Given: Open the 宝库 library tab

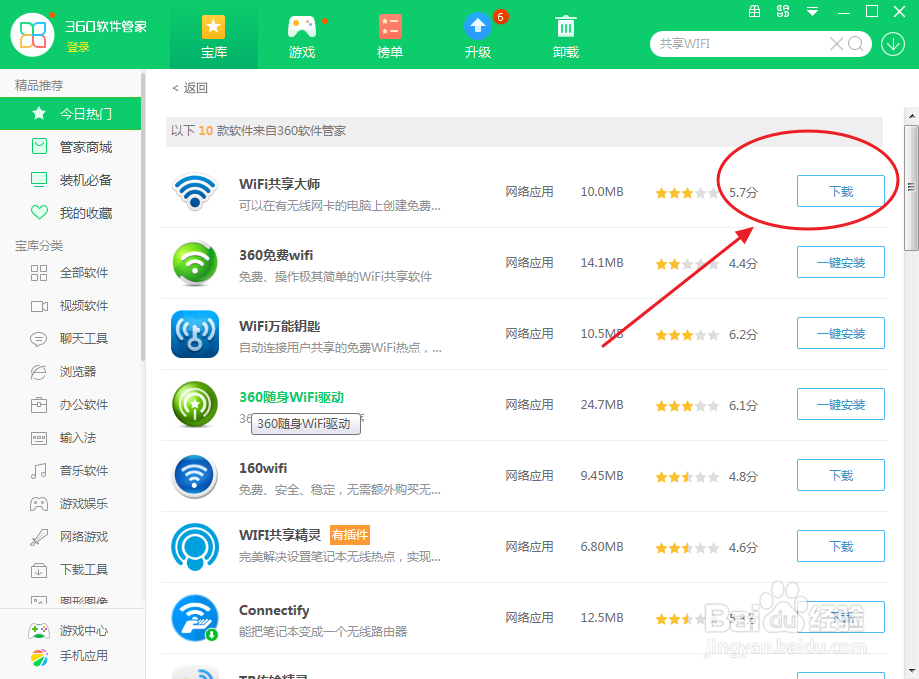Looking at the screenshot, I should tap(214, 36).
